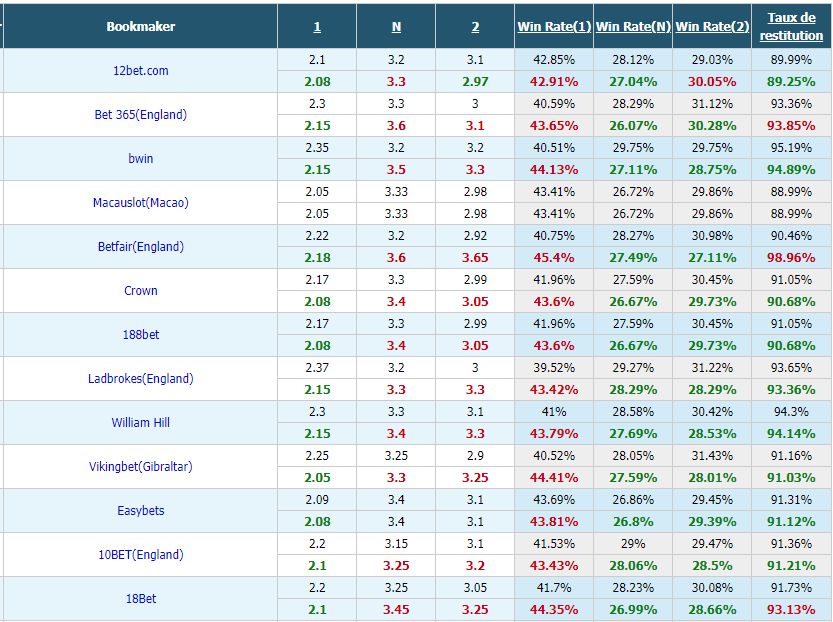The width and height of the screenshot is (833, 622).
Task: Select 18Bet win rate 44.35%
Action: coord(554,610)
